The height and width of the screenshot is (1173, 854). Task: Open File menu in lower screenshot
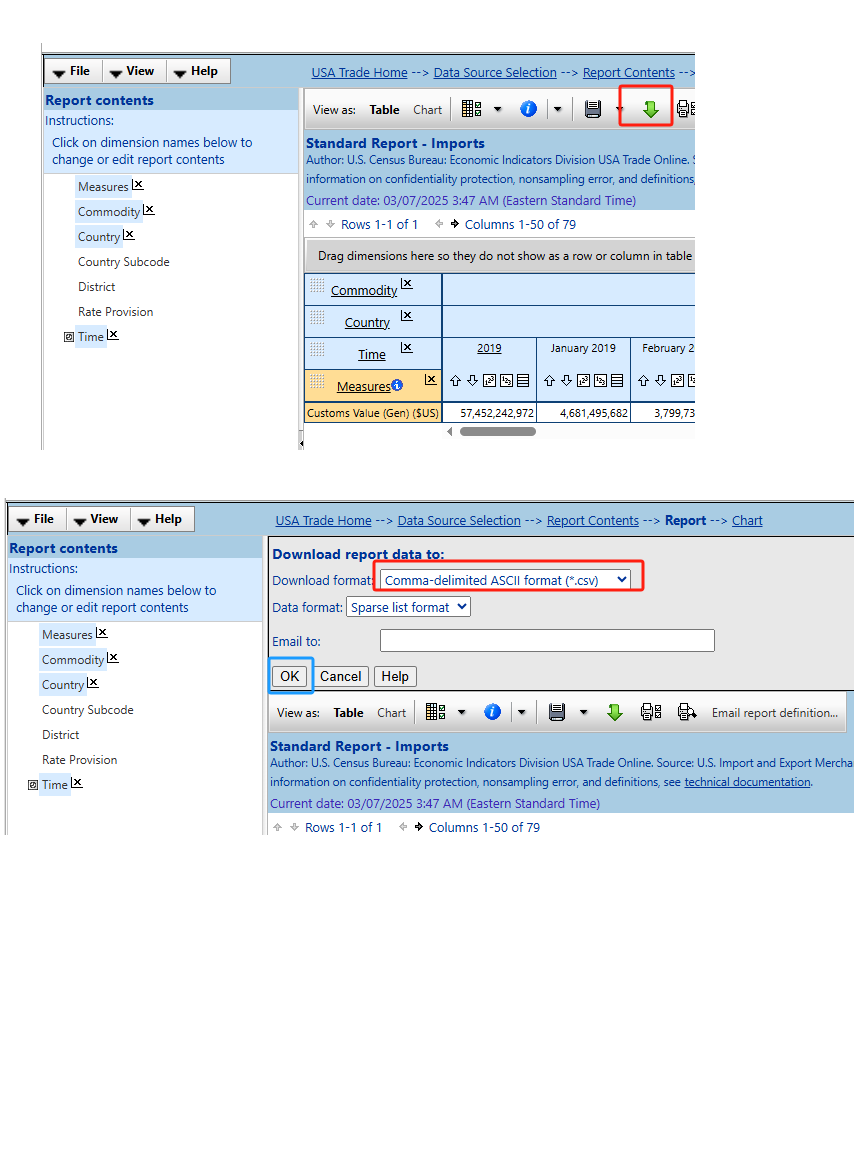point(37,519)
